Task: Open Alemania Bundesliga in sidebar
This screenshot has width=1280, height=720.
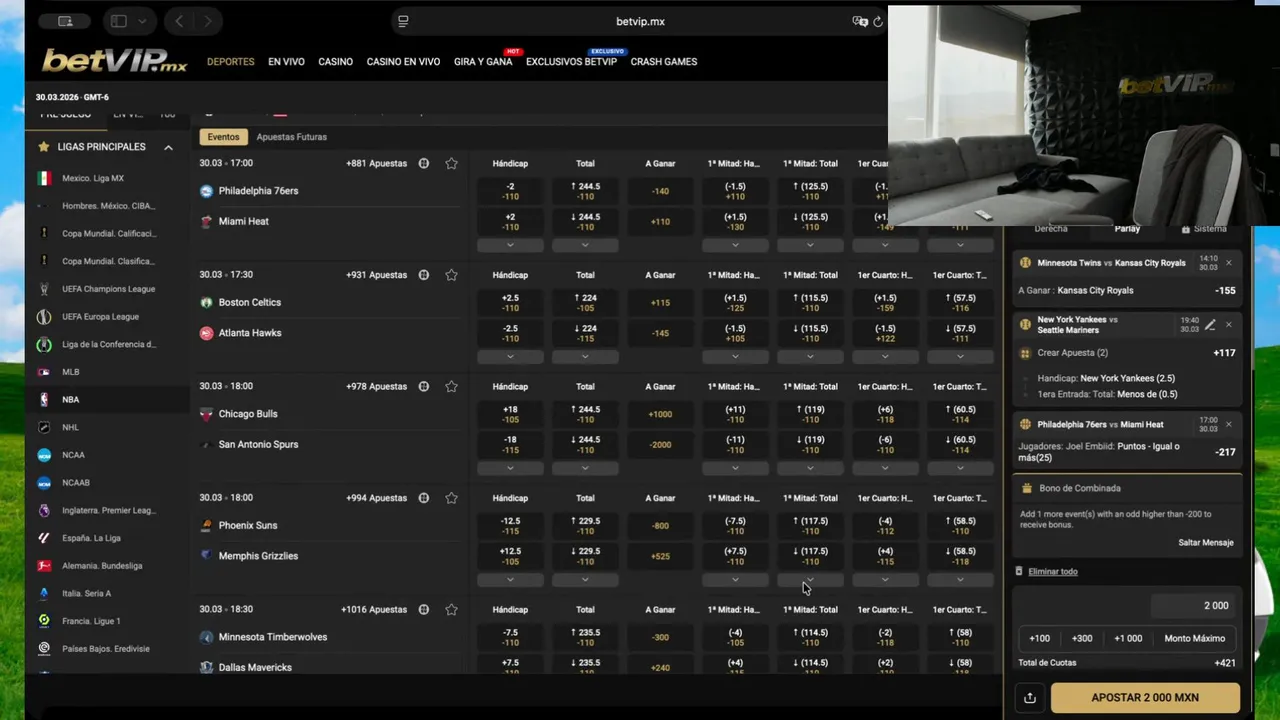Action: click(102, 566)
